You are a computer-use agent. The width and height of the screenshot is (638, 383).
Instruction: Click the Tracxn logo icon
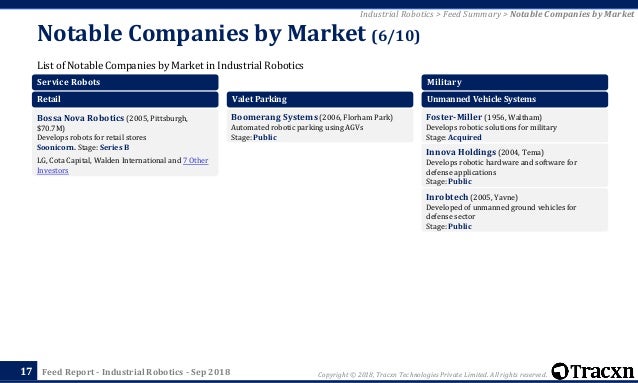(560, 371)
